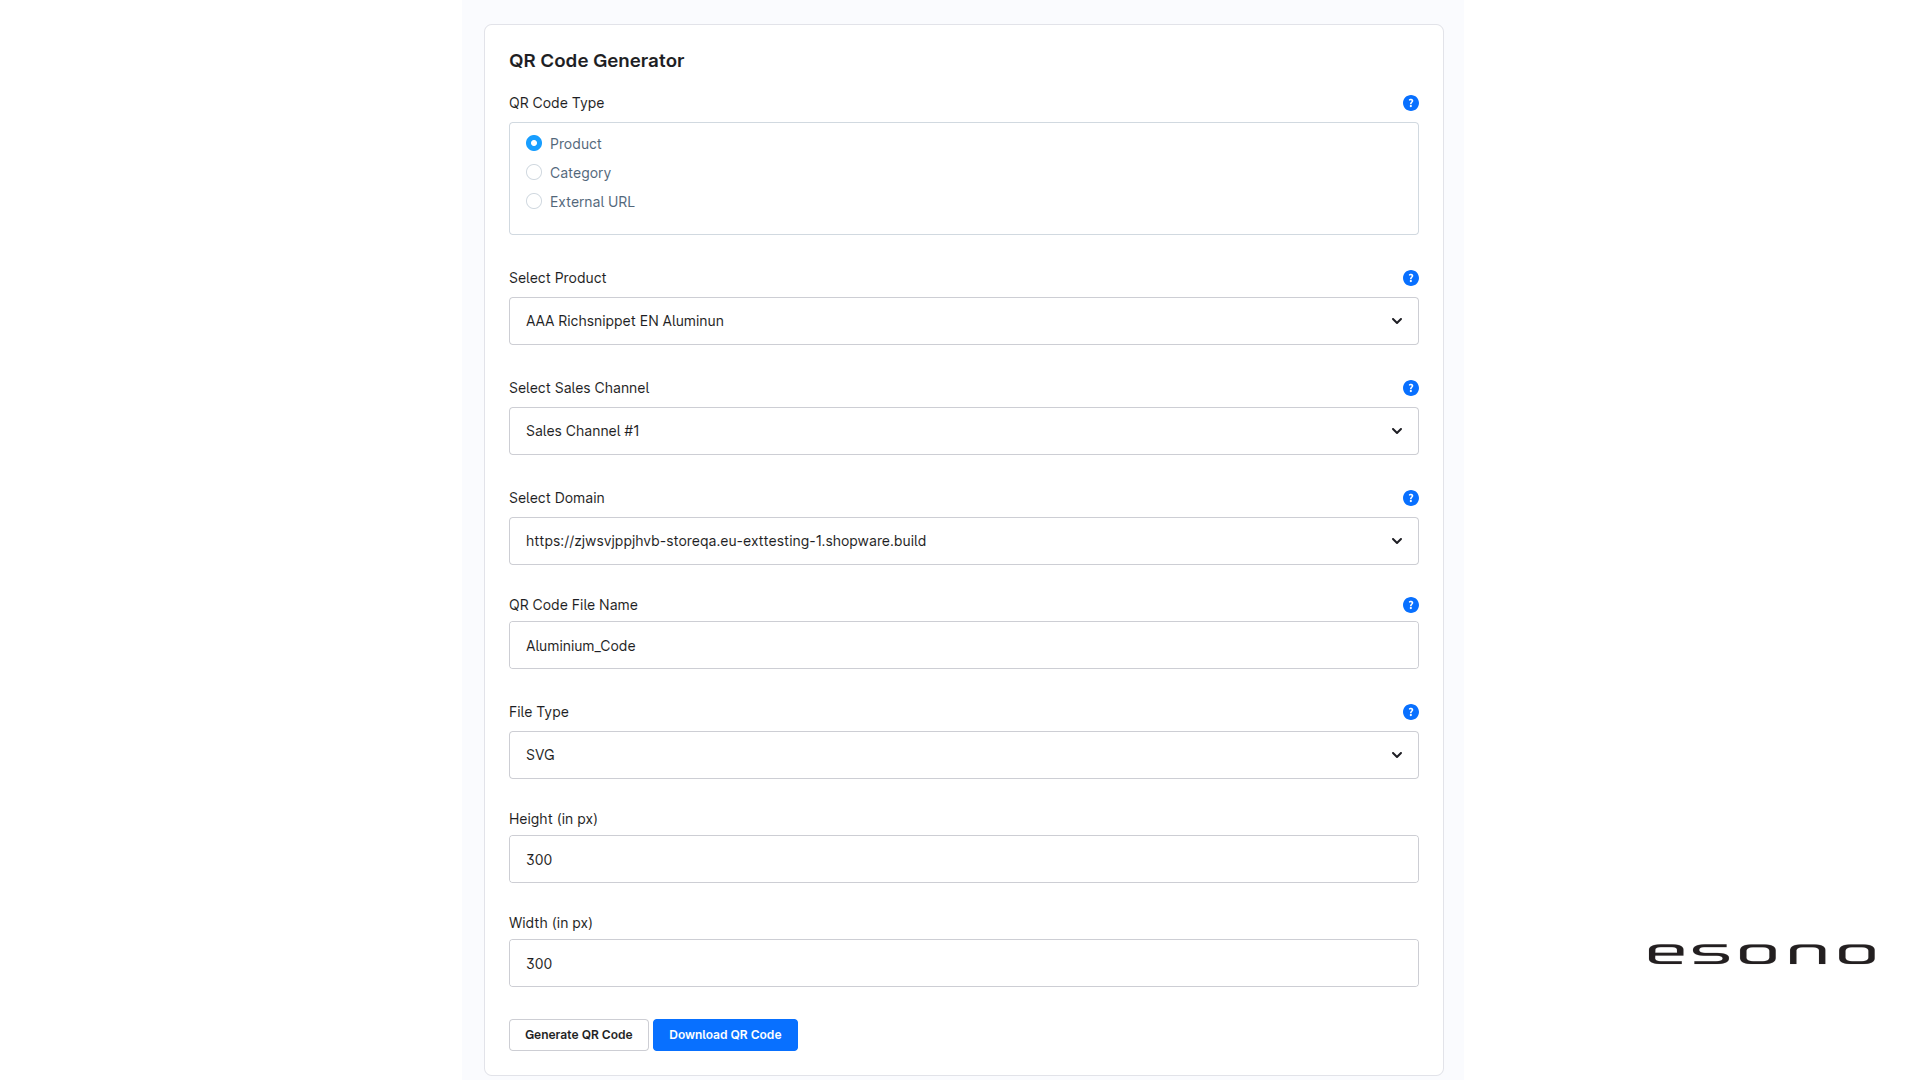Screen dimensions: 1920x1080
Task: Click Generate QR Code button
Action: tap(579, 1035)
